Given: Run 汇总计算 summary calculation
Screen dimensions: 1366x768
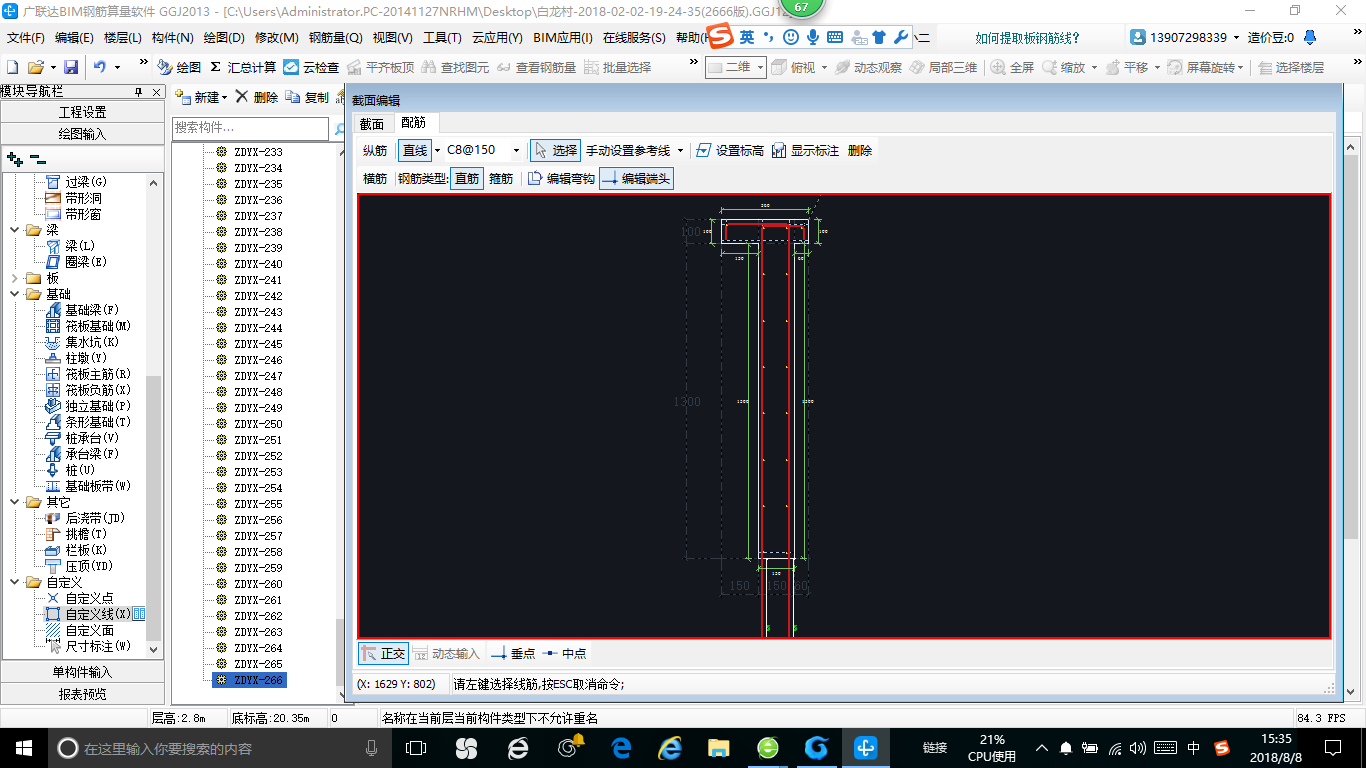Looking at the screenshot, I should (x=243, y=67).
